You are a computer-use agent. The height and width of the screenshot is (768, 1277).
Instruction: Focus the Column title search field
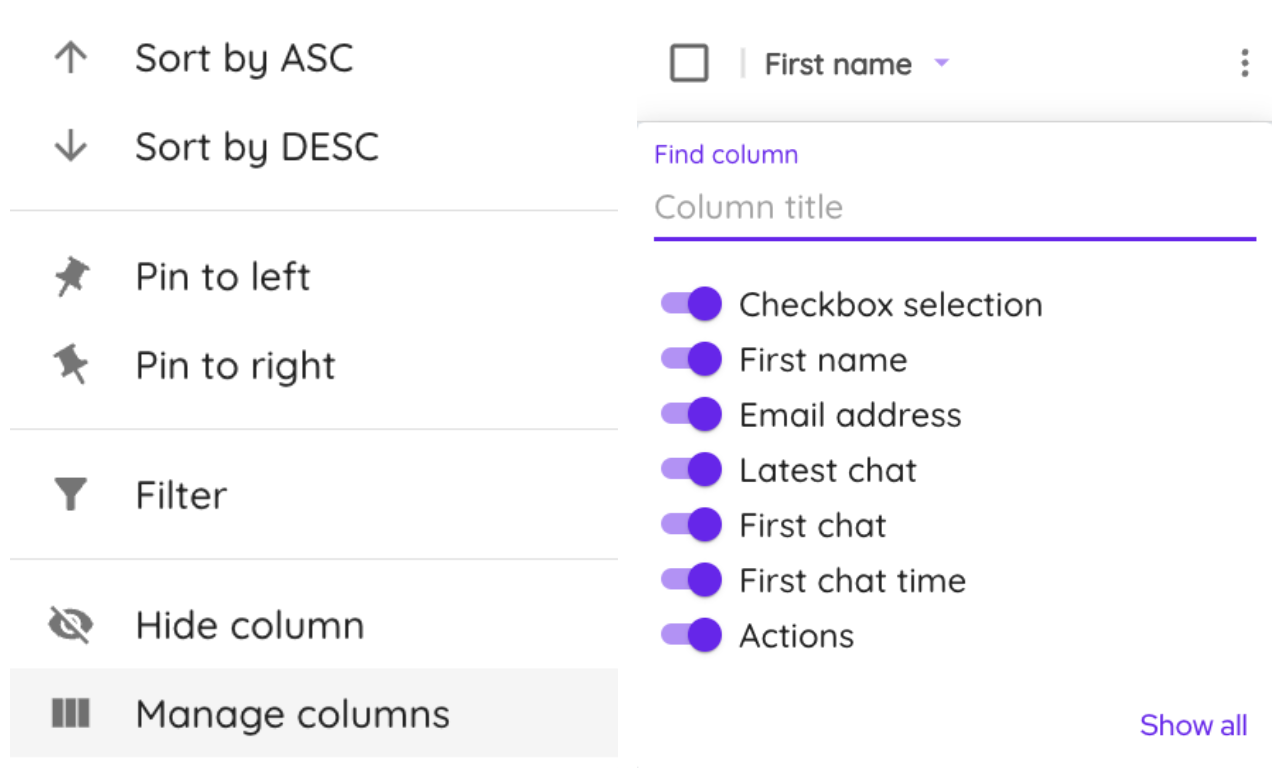point(954,207)
